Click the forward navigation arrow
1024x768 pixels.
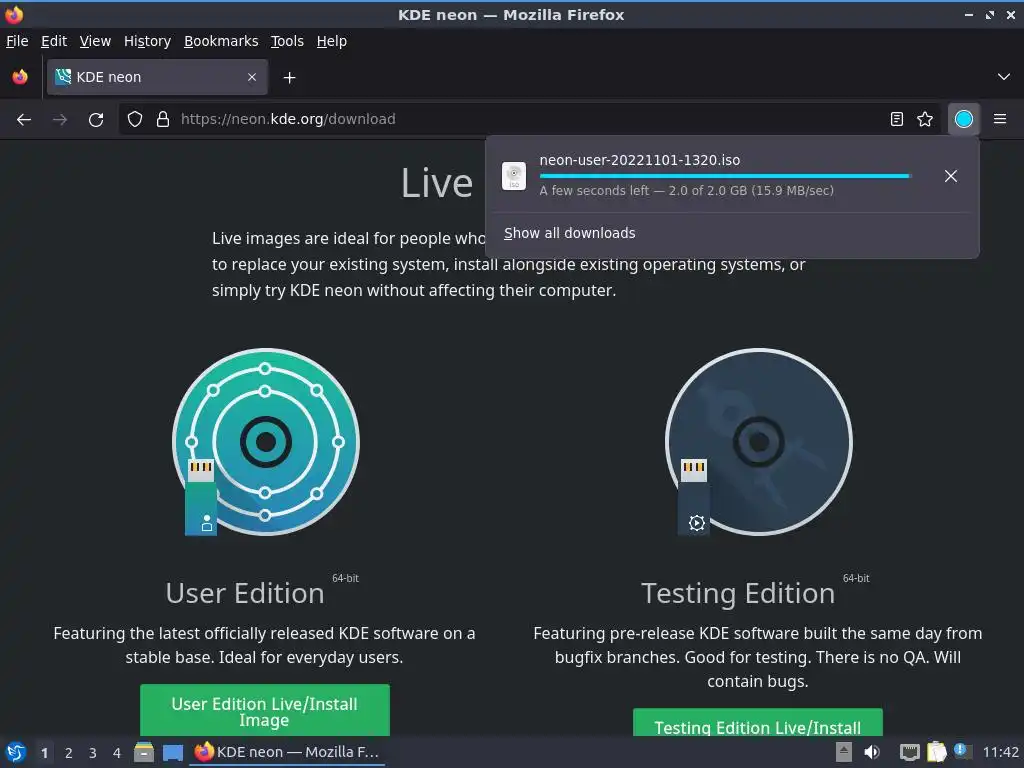(60, 120)
